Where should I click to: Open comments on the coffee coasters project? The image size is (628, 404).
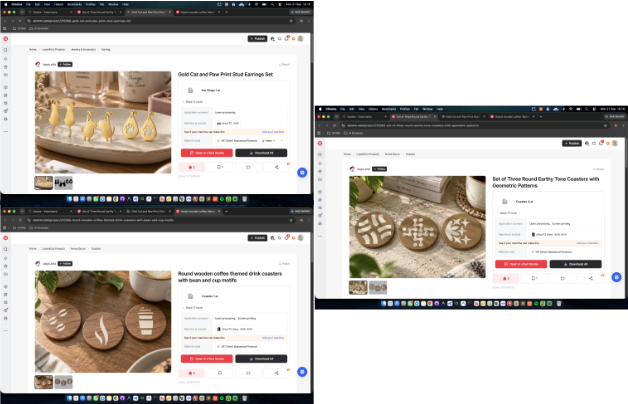(x=248, y=373)
